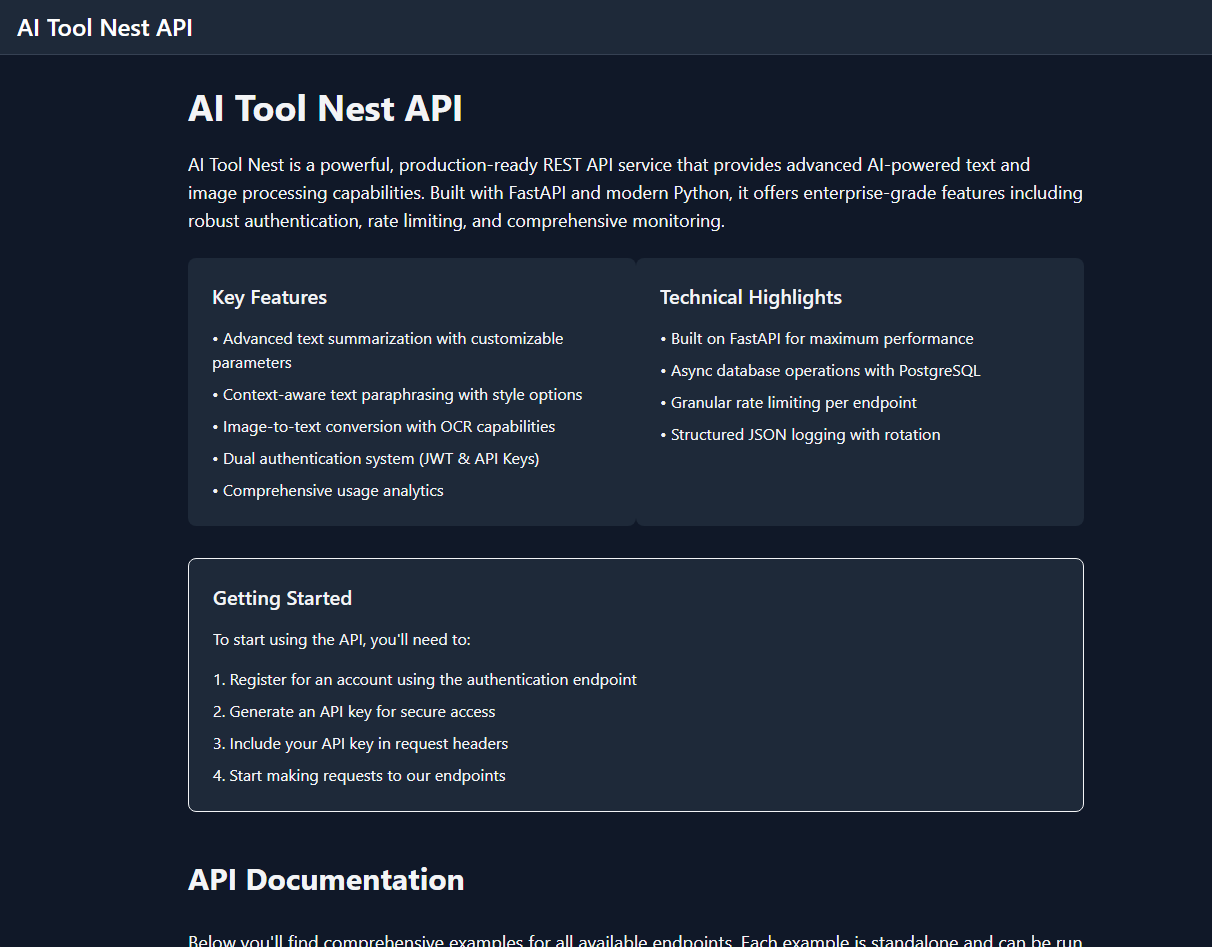Select step two about generating an API key

tap(354, 711)
